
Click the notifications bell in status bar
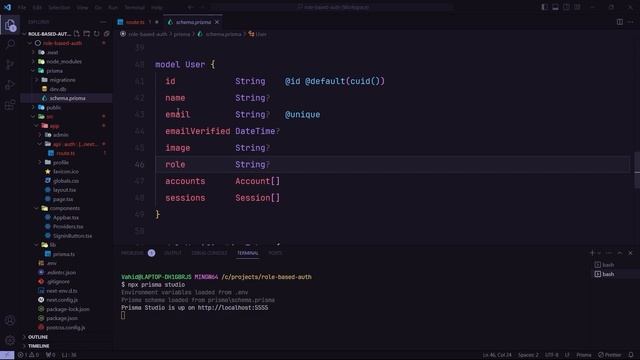point(631,355)
